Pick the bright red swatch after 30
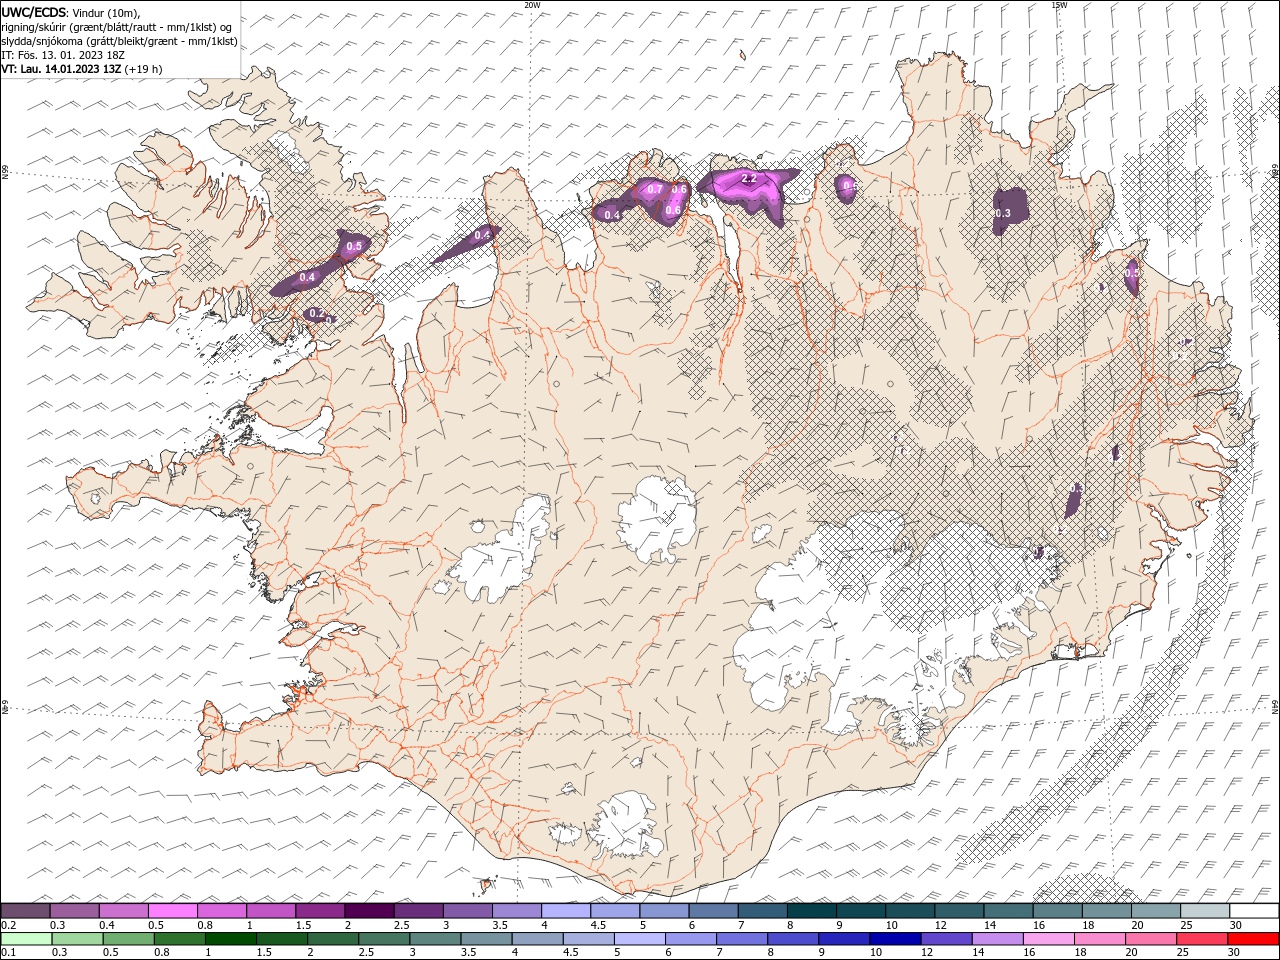This screenshot has height=960, width=1280. click(x=1252, y=939)
